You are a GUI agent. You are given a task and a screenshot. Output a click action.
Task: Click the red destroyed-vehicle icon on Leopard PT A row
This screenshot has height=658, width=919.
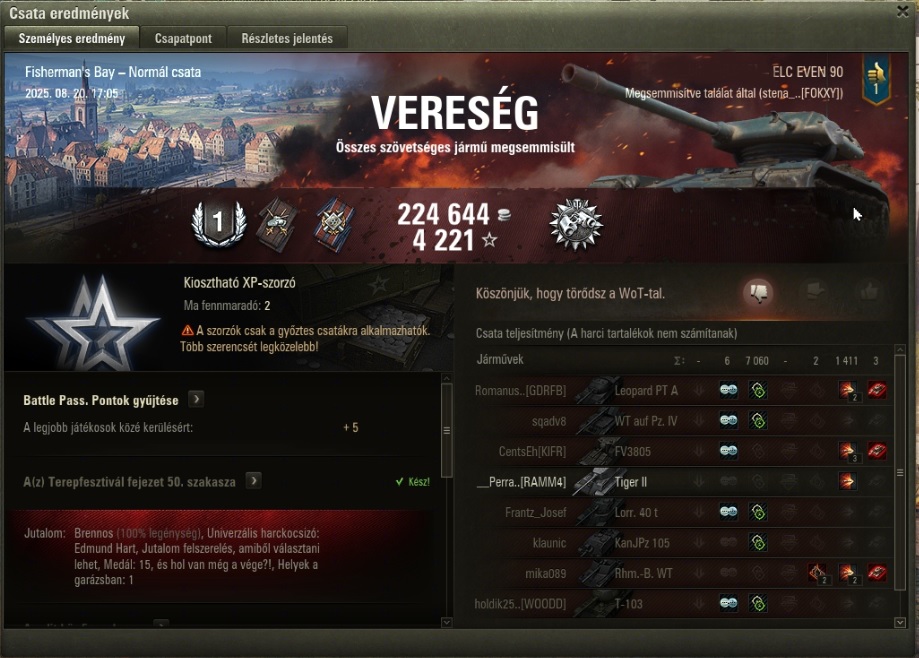point(876,390)
